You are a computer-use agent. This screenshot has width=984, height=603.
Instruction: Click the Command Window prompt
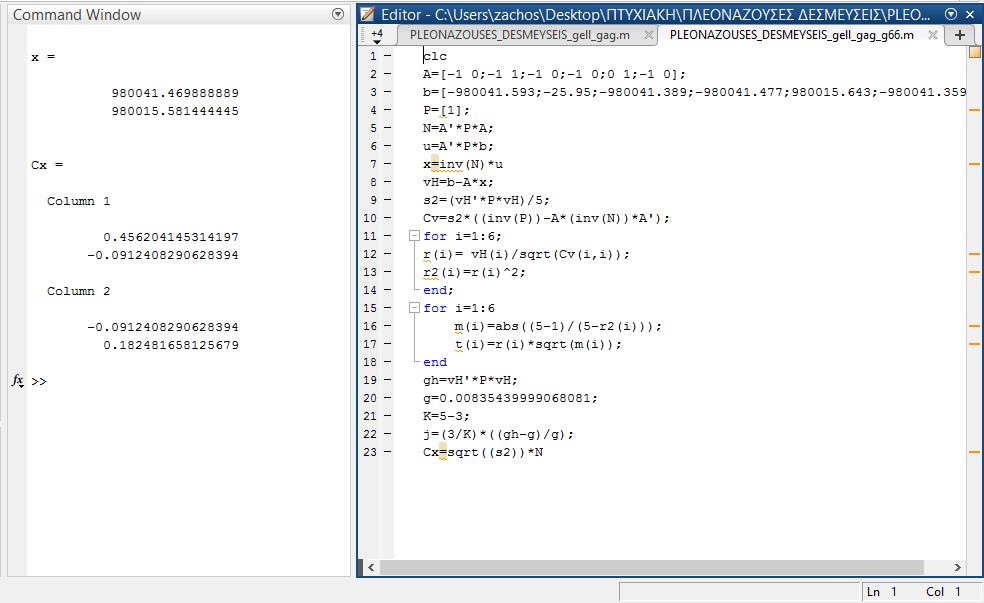(39, 381)
